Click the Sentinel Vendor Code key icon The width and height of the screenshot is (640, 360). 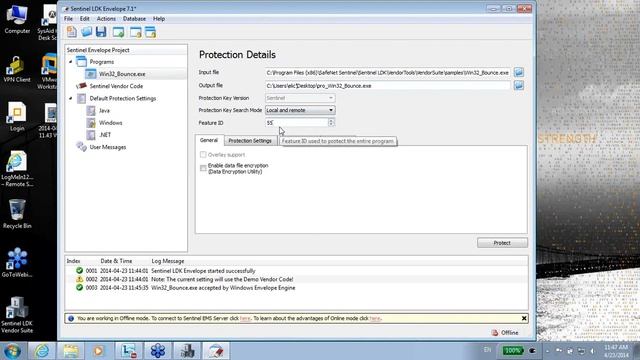pos(82,86)
